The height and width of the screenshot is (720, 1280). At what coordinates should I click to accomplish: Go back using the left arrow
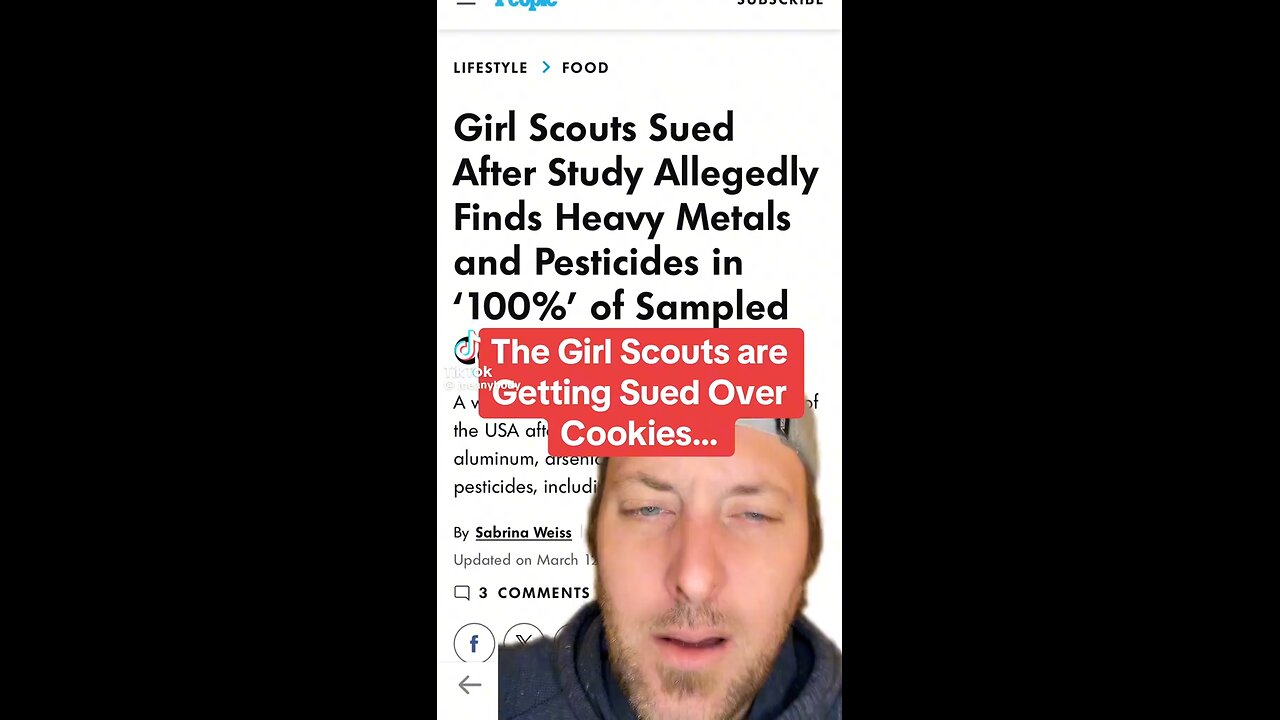469,685
